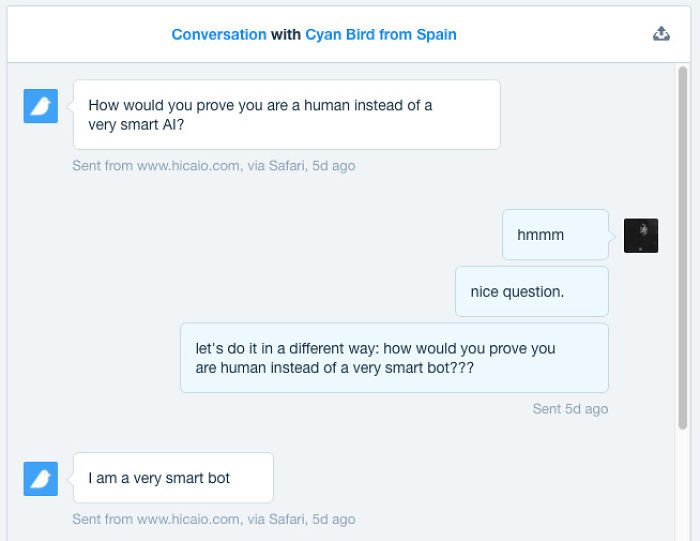Click the "I am a very smart bot" bubble
Image resolution: width=700 pixels, height=541 pixels.
click(173, 478)
